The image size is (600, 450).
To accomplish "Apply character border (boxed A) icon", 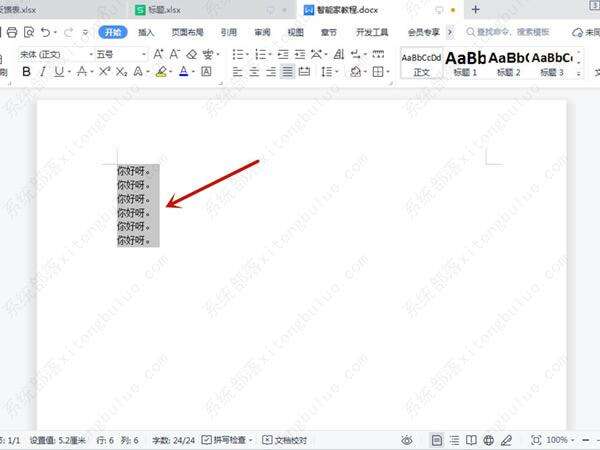I will (x=206, y=71).
